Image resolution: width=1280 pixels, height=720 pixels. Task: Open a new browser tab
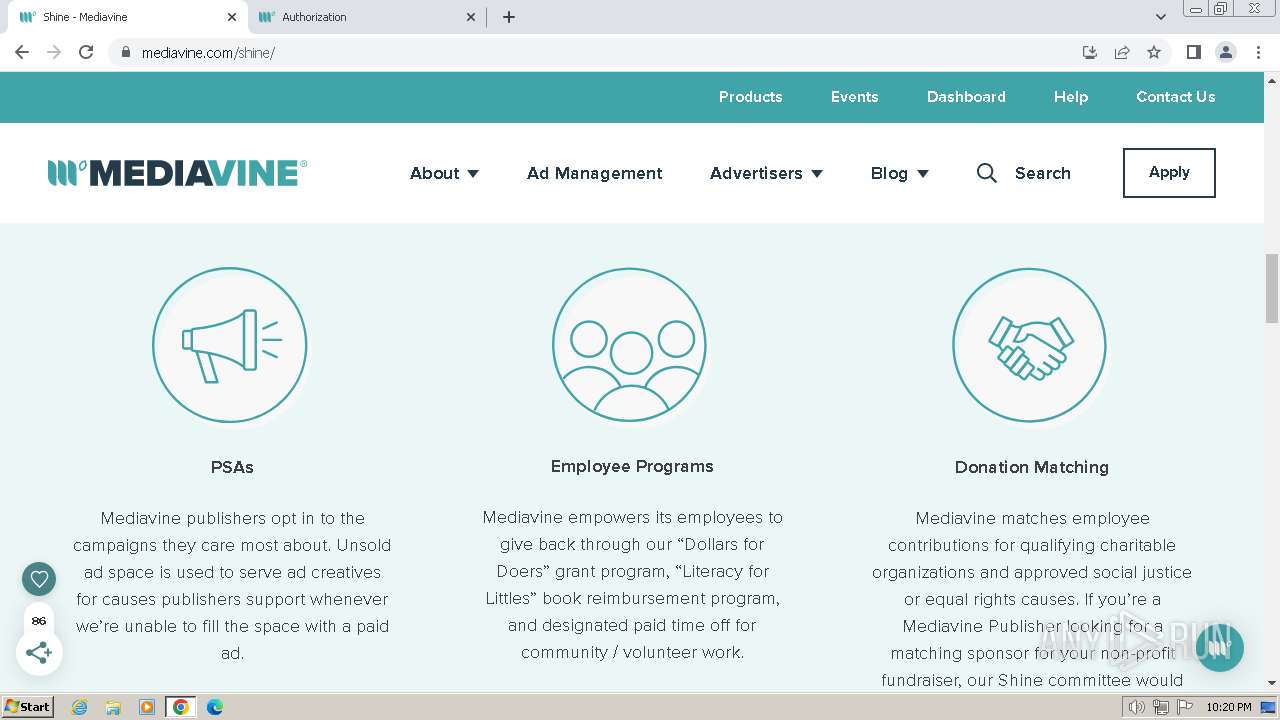point(509,17)
